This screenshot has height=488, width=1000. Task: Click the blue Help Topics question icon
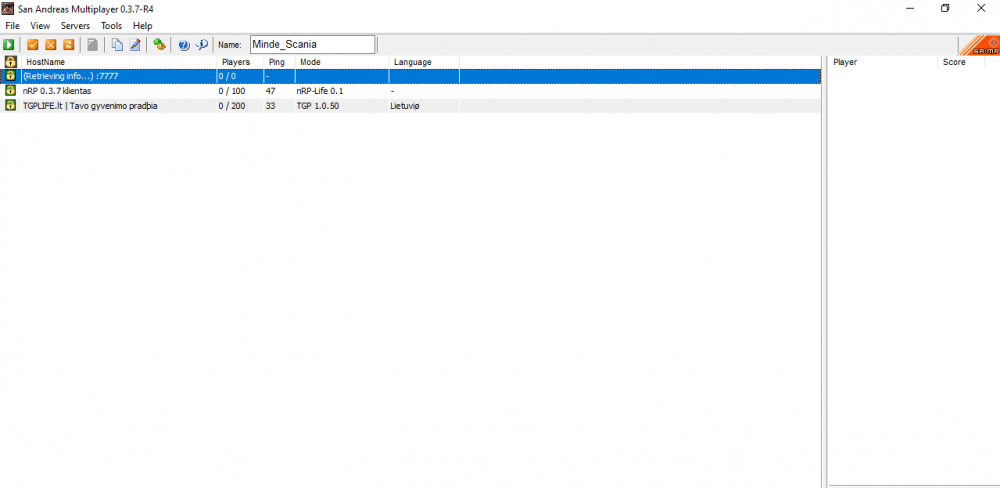184,45
